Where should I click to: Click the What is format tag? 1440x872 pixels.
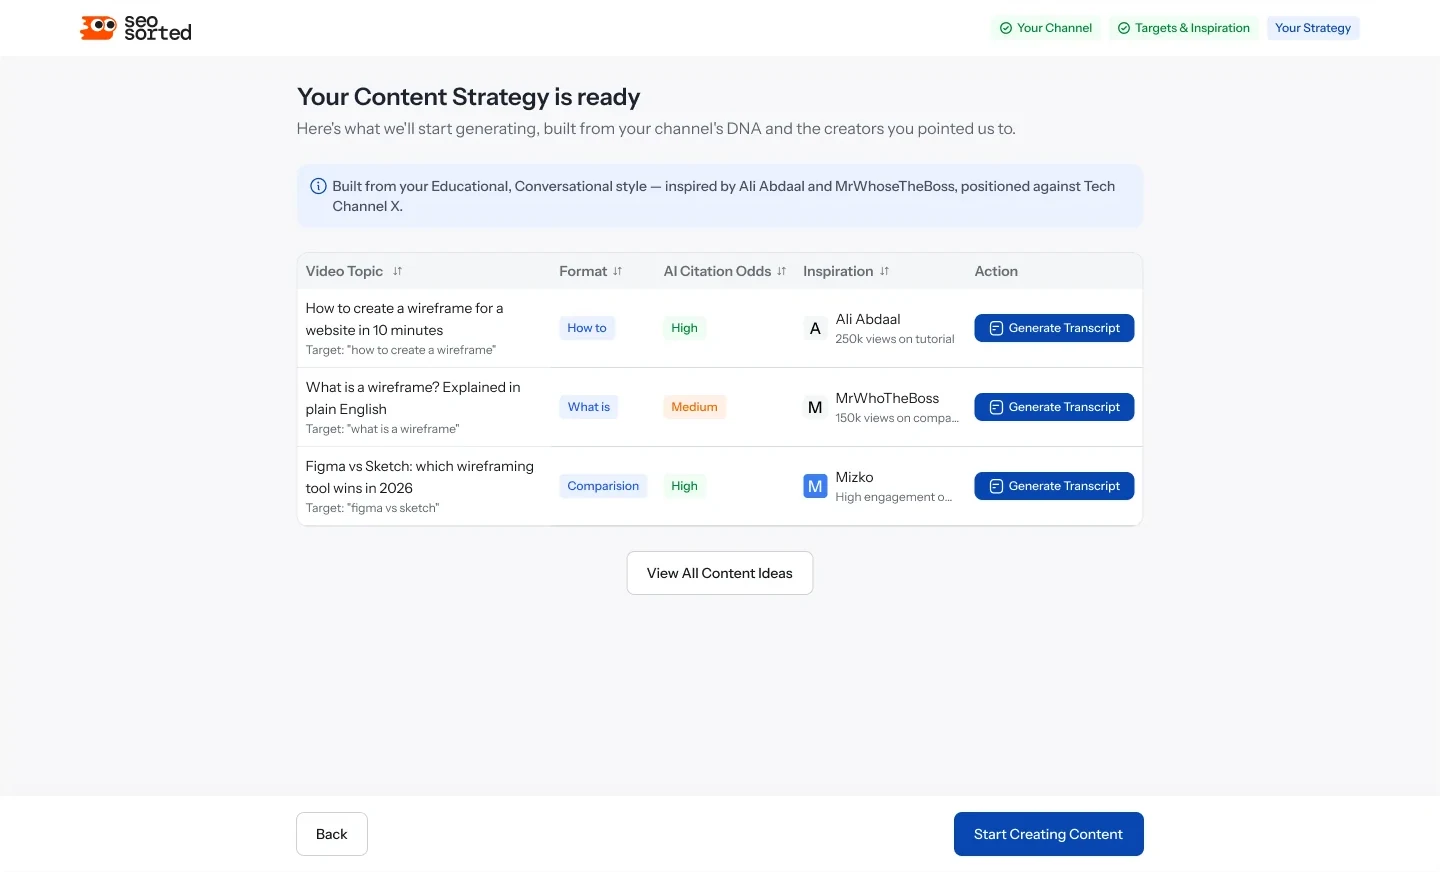[x=589, y=407]
